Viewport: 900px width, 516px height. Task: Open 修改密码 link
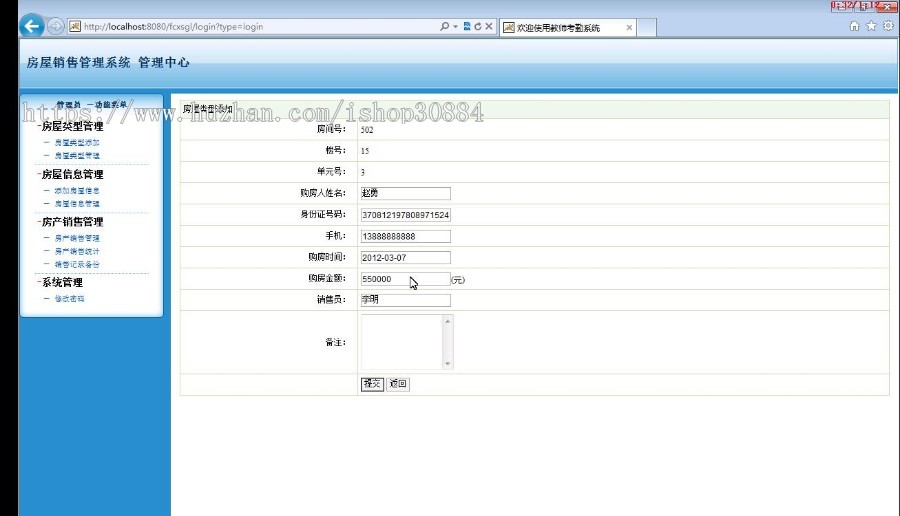[x=69, y=298]
